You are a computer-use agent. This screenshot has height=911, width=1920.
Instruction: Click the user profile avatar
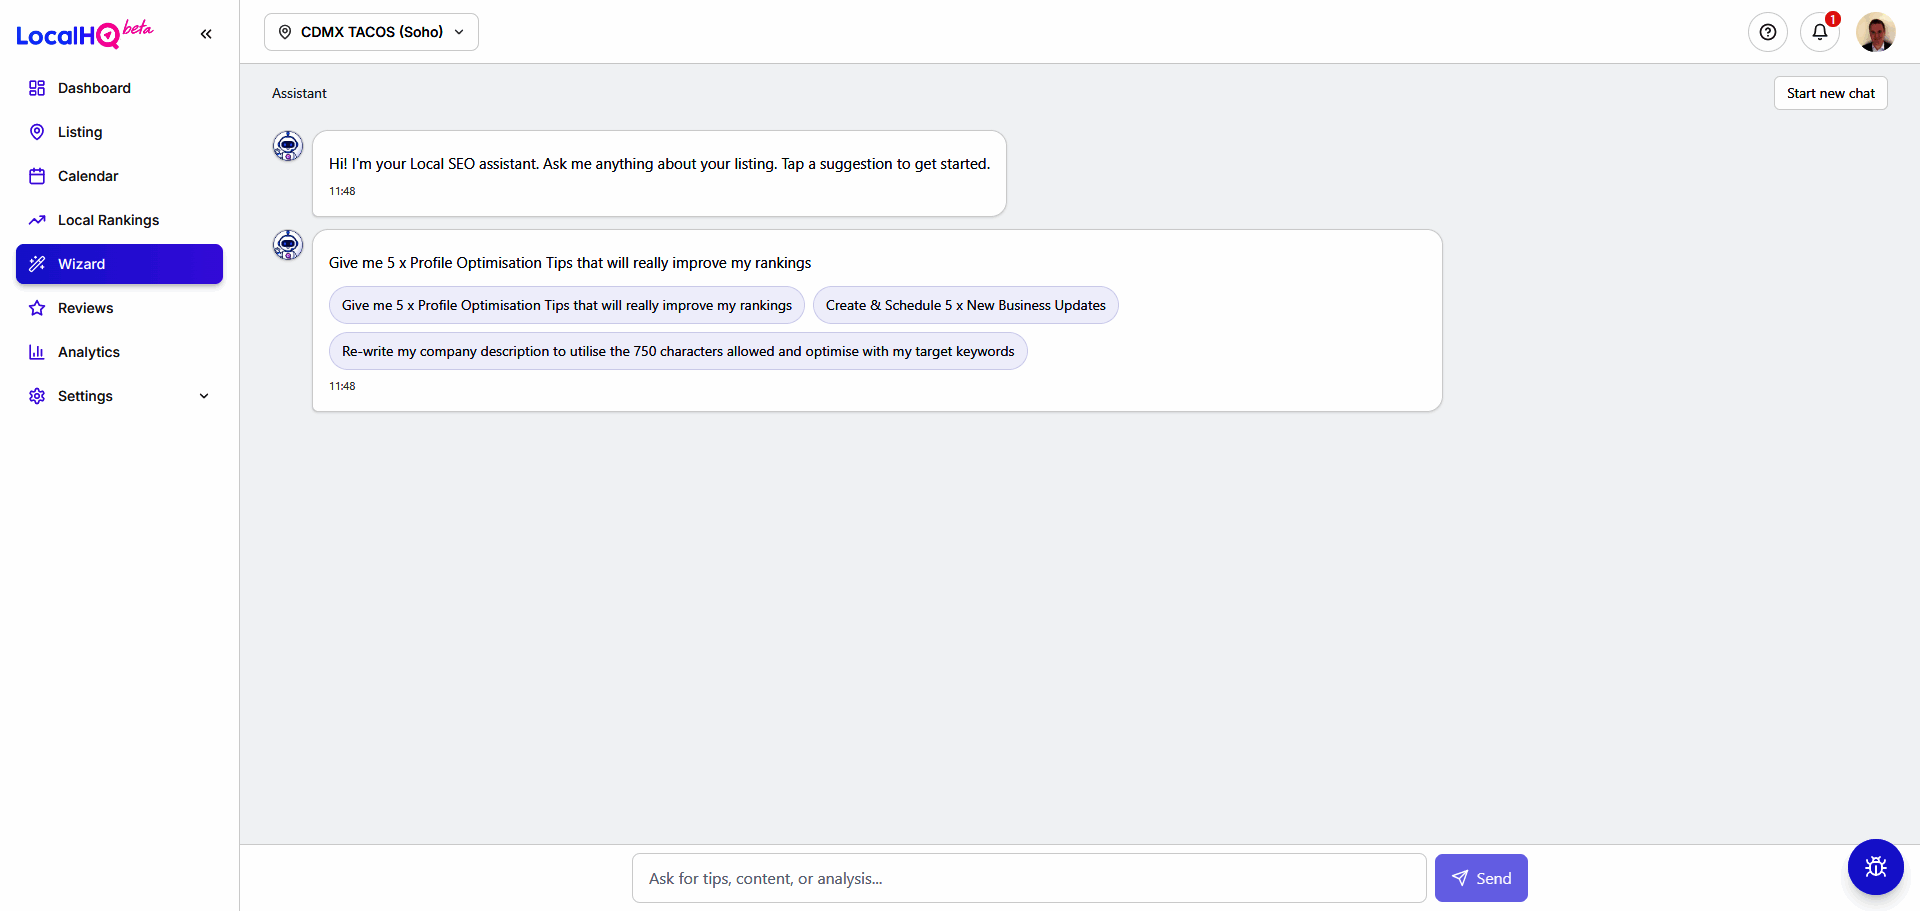(x=1875, y=32)
